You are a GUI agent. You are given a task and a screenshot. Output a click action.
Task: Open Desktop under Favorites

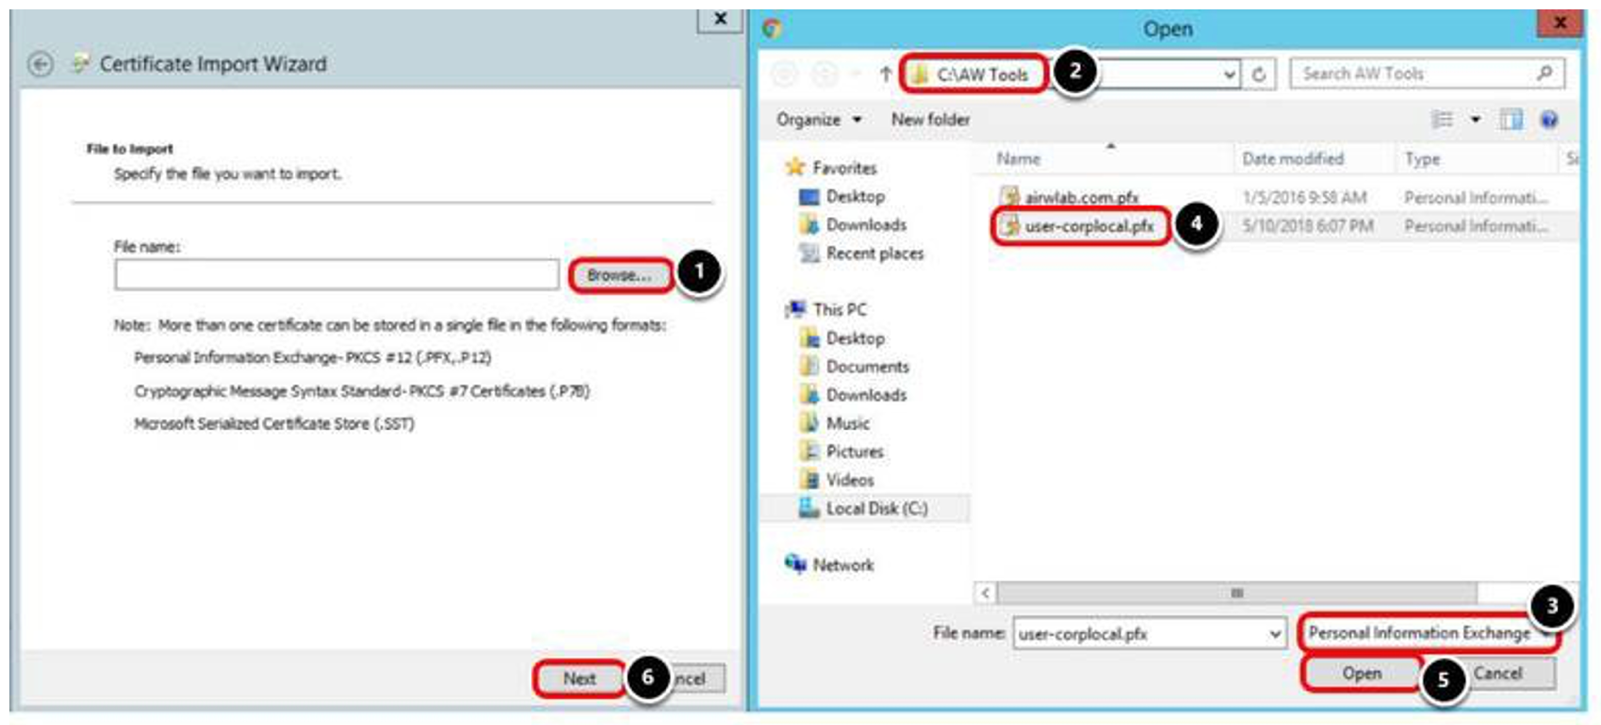pyautogui.click(x=855, y=197)
